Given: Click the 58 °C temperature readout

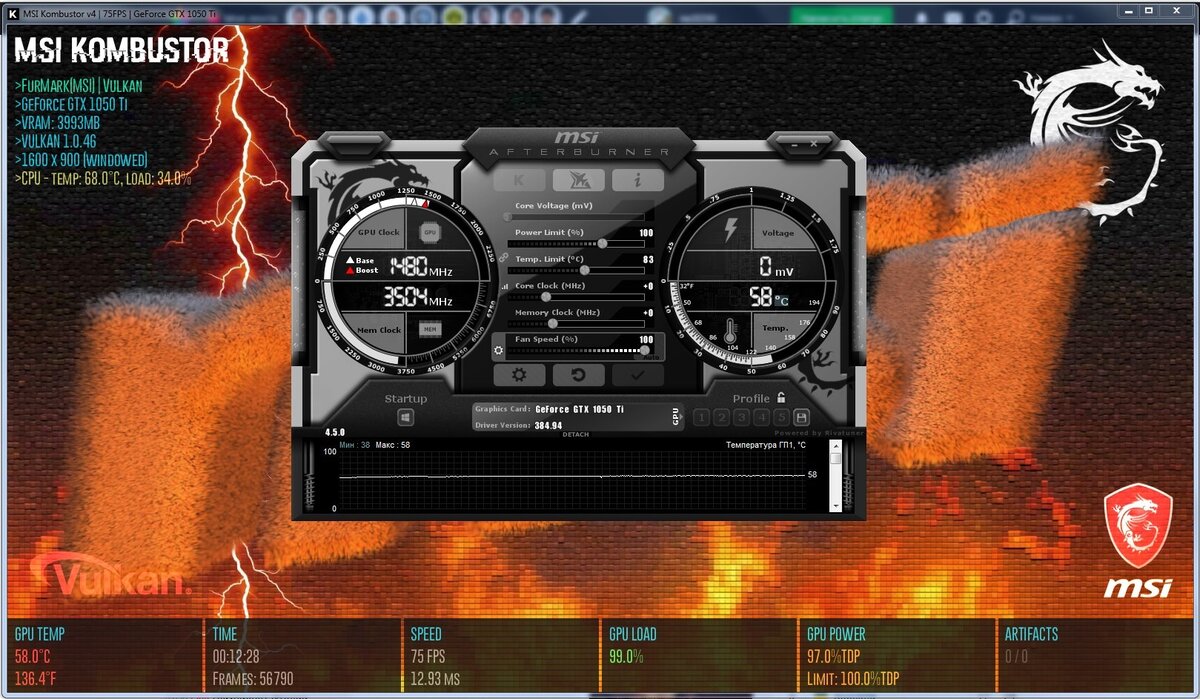Looking at the screenshot, I should tap(769, 297).
